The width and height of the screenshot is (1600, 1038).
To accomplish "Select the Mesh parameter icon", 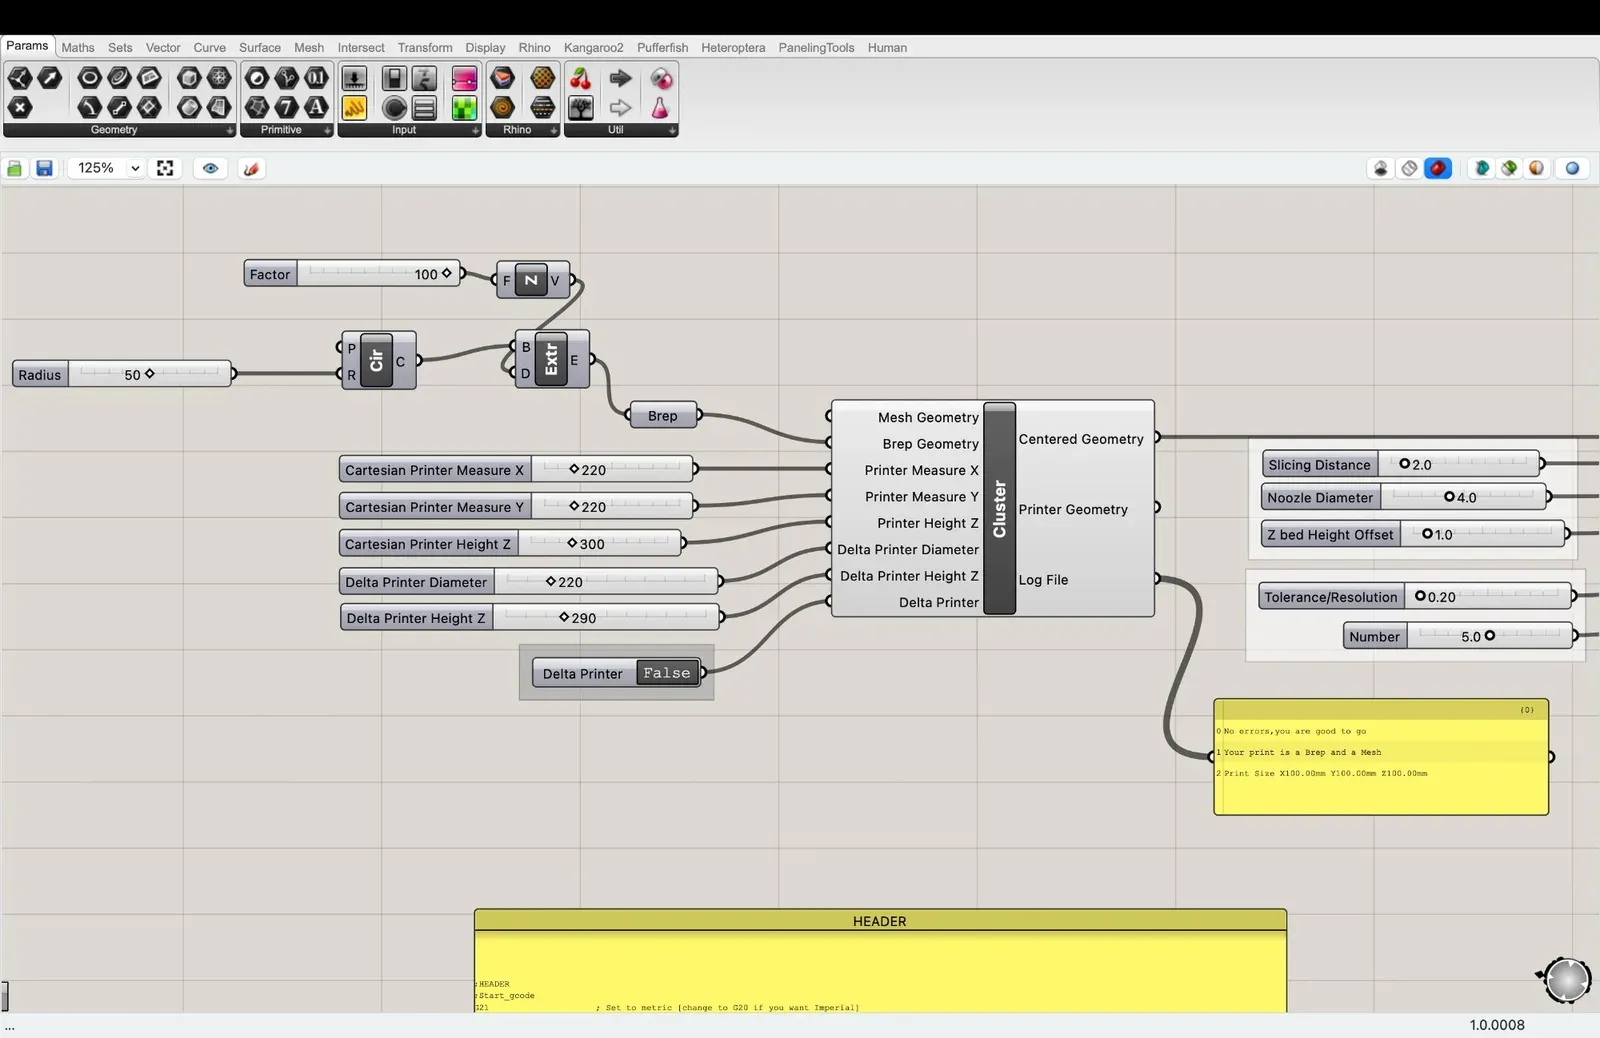I will 219,78.
